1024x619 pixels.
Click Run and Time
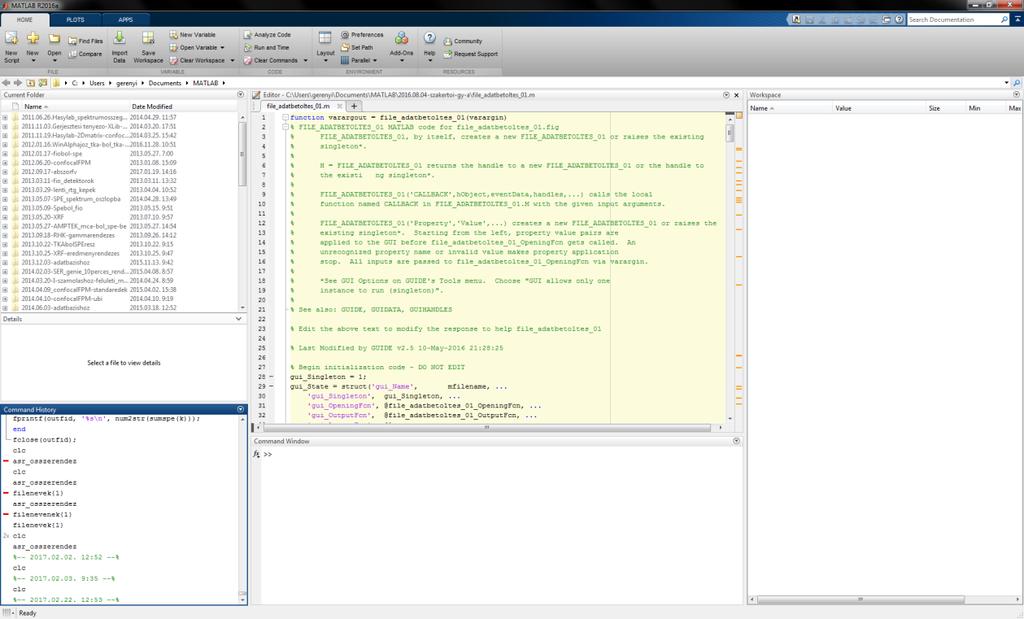click(266, 48)
